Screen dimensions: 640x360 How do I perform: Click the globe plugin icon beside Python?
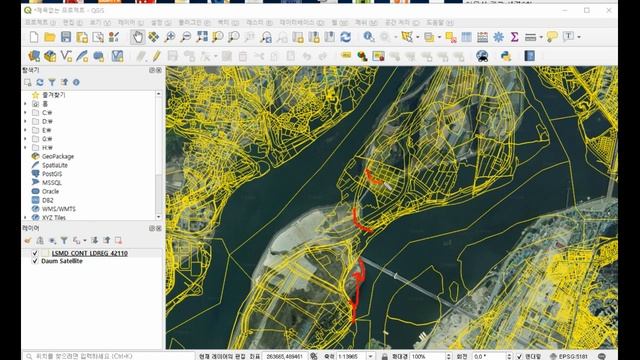click(x=482, y=56)
